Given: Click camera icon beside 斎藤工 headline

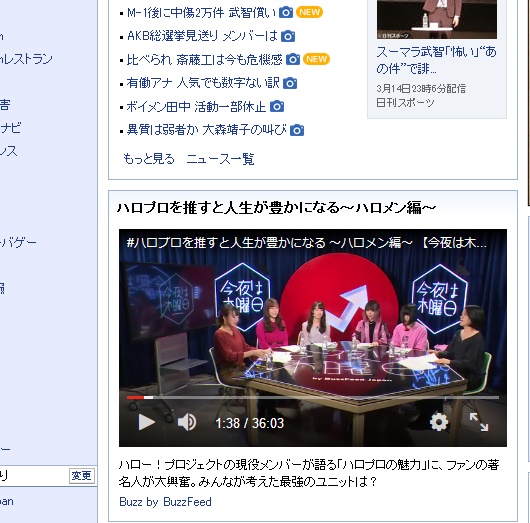Looking at the screenshot, I should pyautogui.click(x=293, y=60).
